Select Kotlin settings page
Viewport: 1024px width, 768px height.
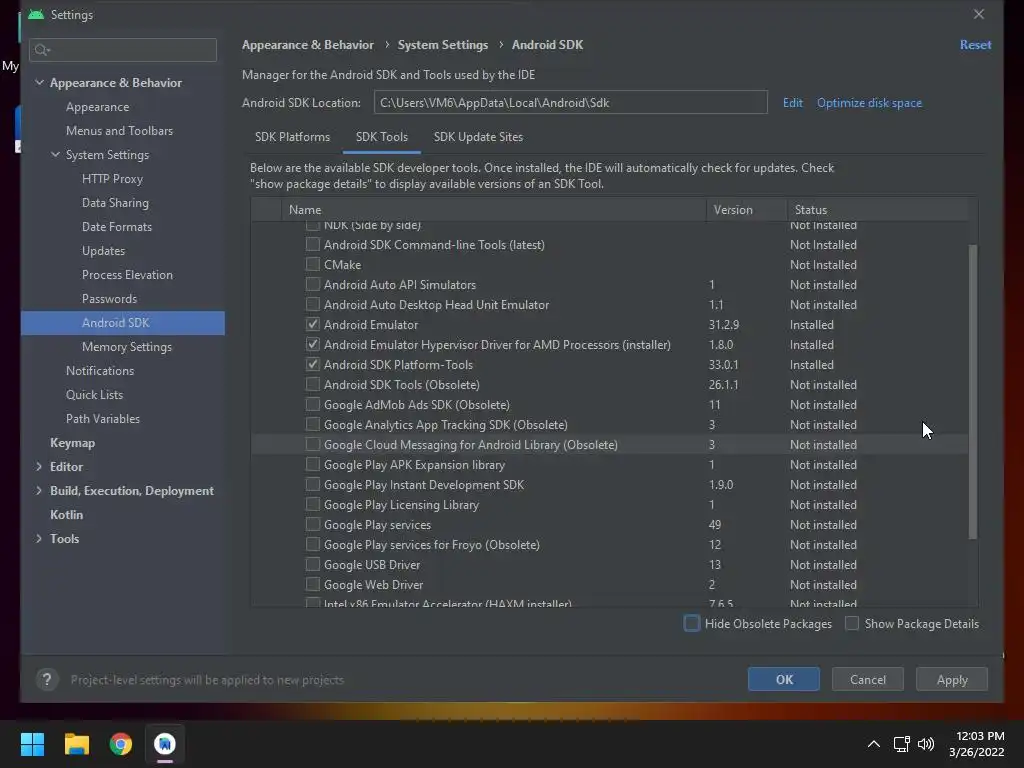click(66, 515)
